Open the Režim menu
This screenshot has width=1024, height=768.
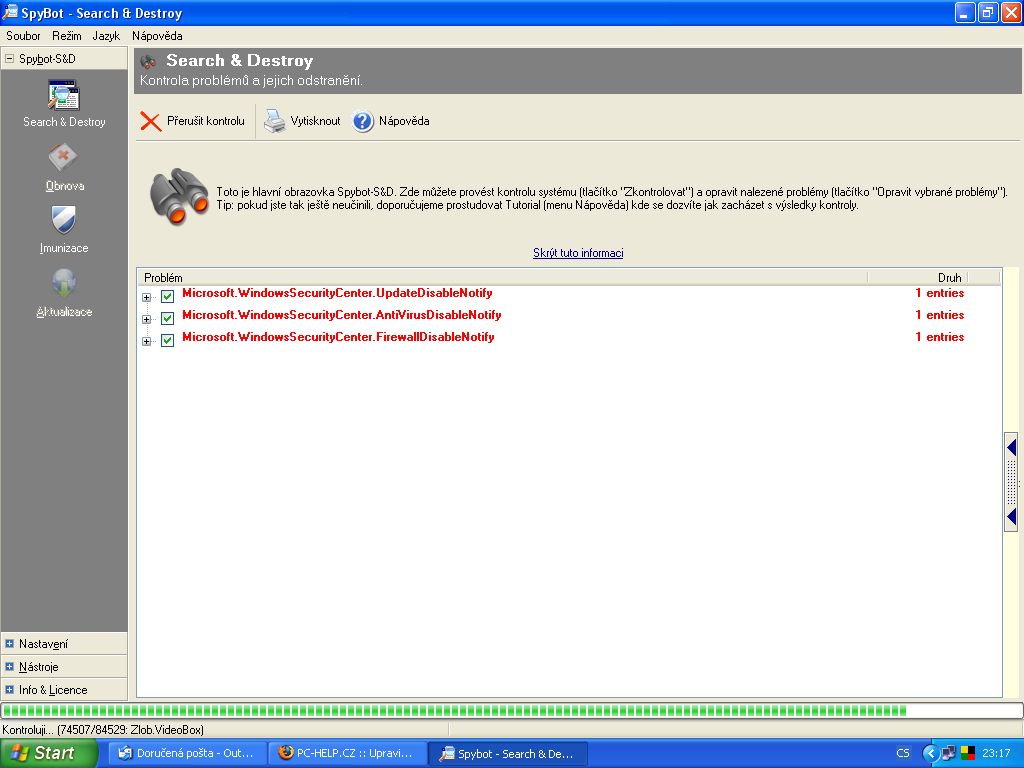pyautogui.click(x=67, y=36)
